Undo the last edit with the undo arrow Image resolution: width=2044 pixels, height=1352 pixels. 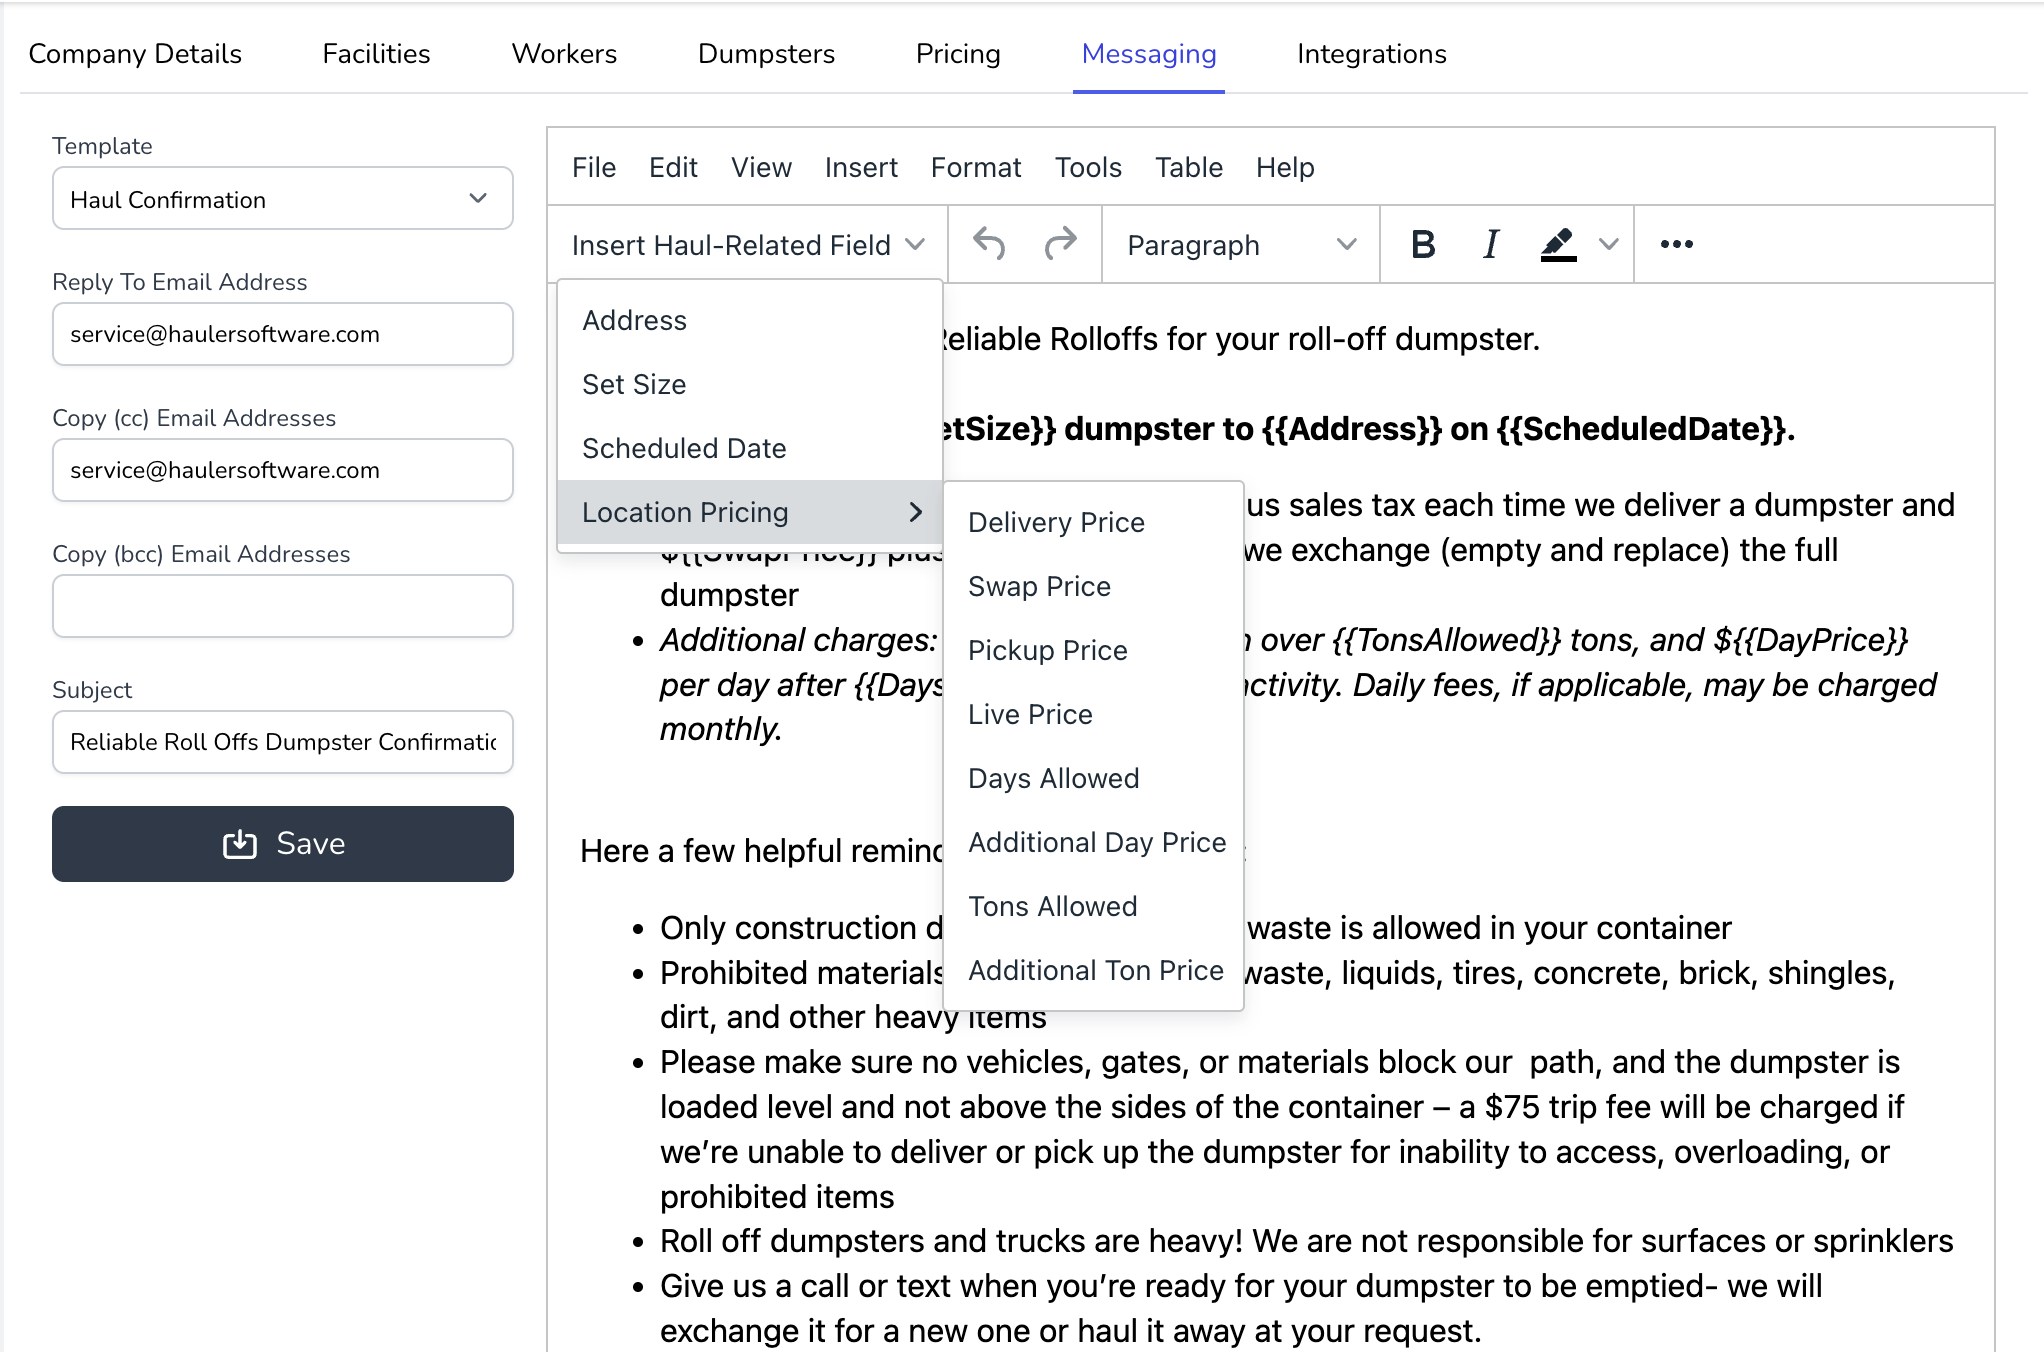point(989,244)
